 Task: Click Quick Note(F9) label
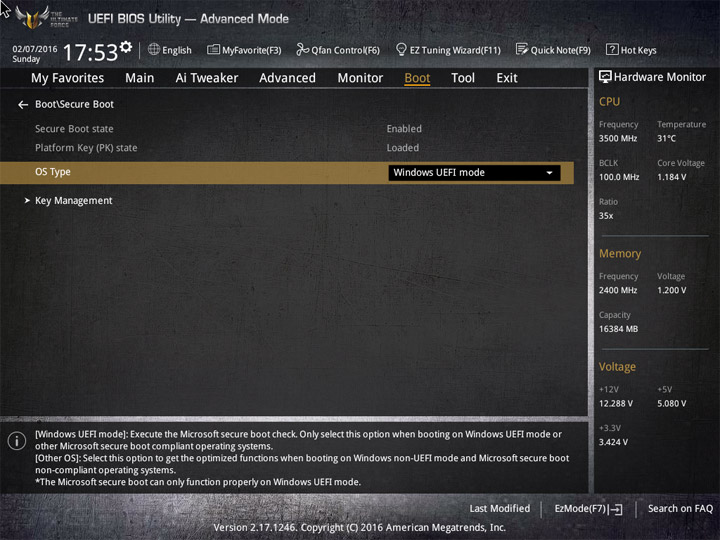tap(561, 50)
